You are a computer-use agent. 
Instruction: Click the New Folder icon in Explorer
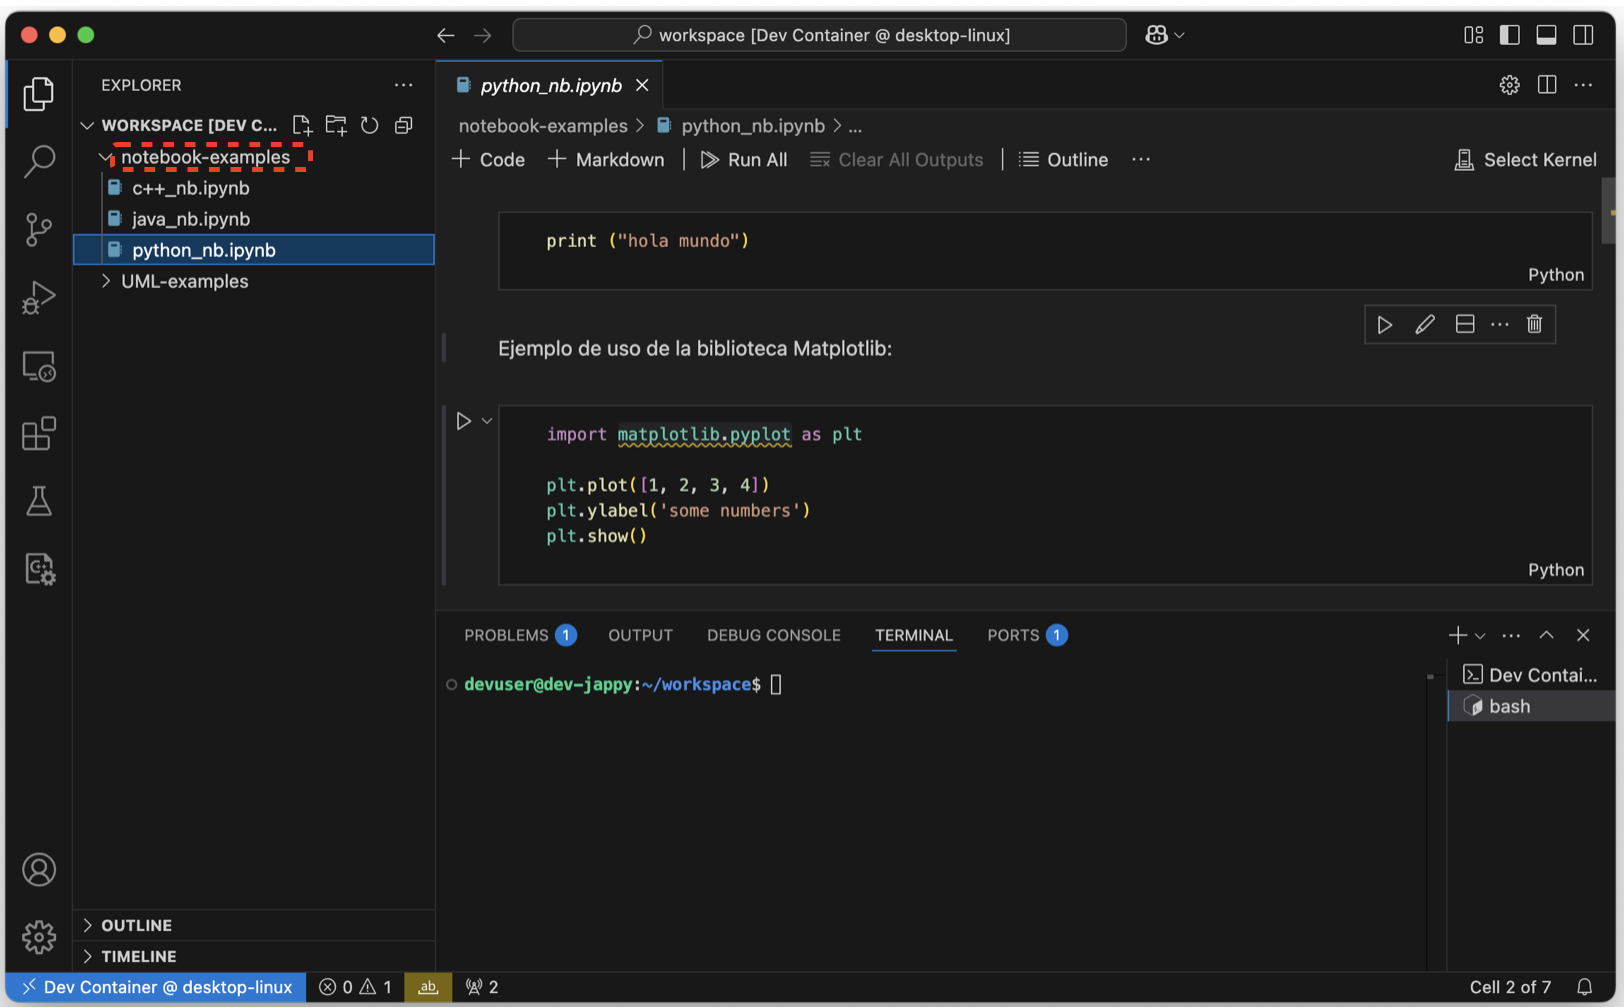pos(336,125)
